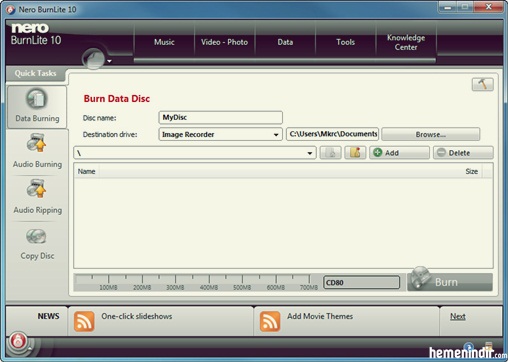Click the red Nero orb at bottom left

pyautogui.click(x=18, y=341)
